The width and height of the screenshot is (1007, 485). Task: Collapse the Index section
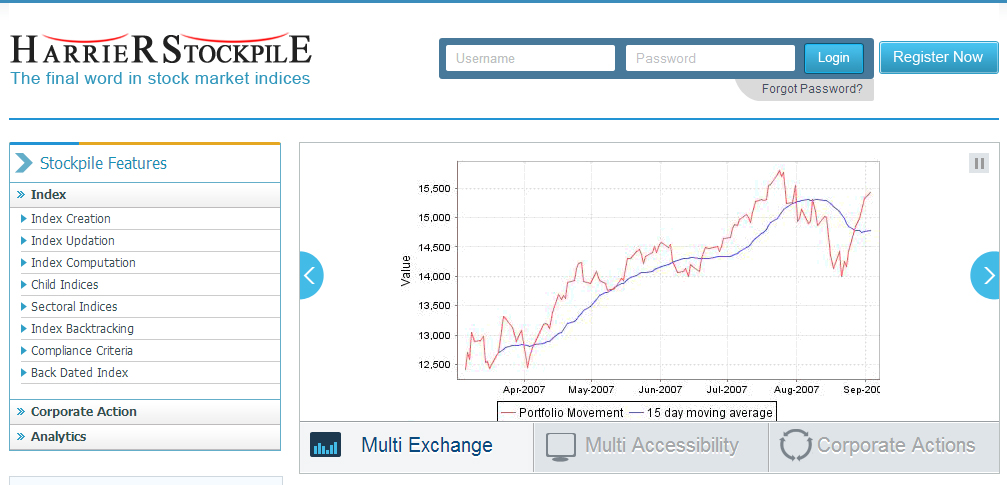145,195
